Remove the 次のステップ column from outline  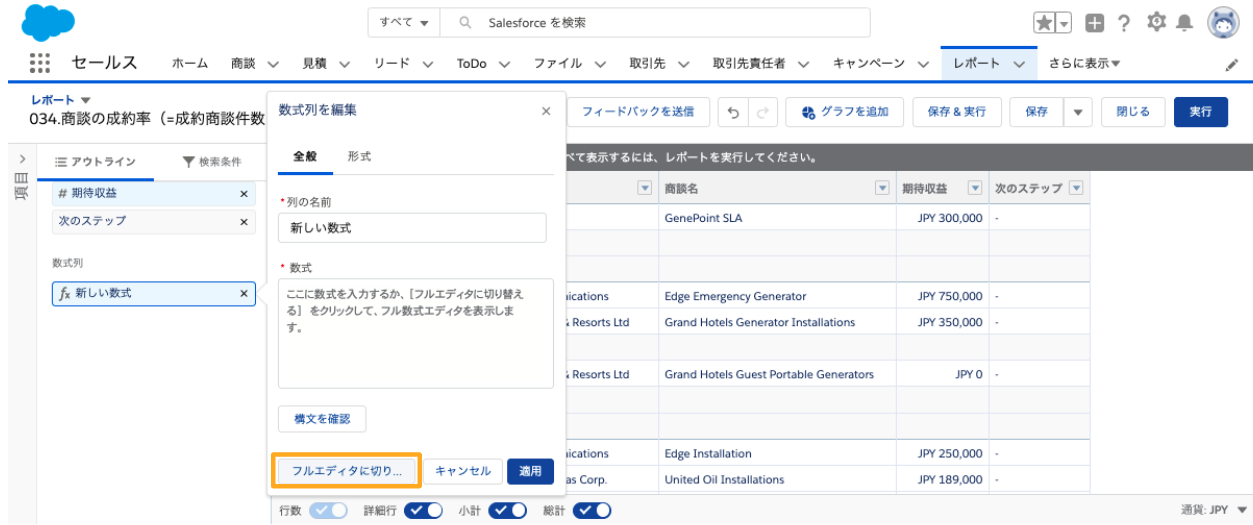(244, 221)
